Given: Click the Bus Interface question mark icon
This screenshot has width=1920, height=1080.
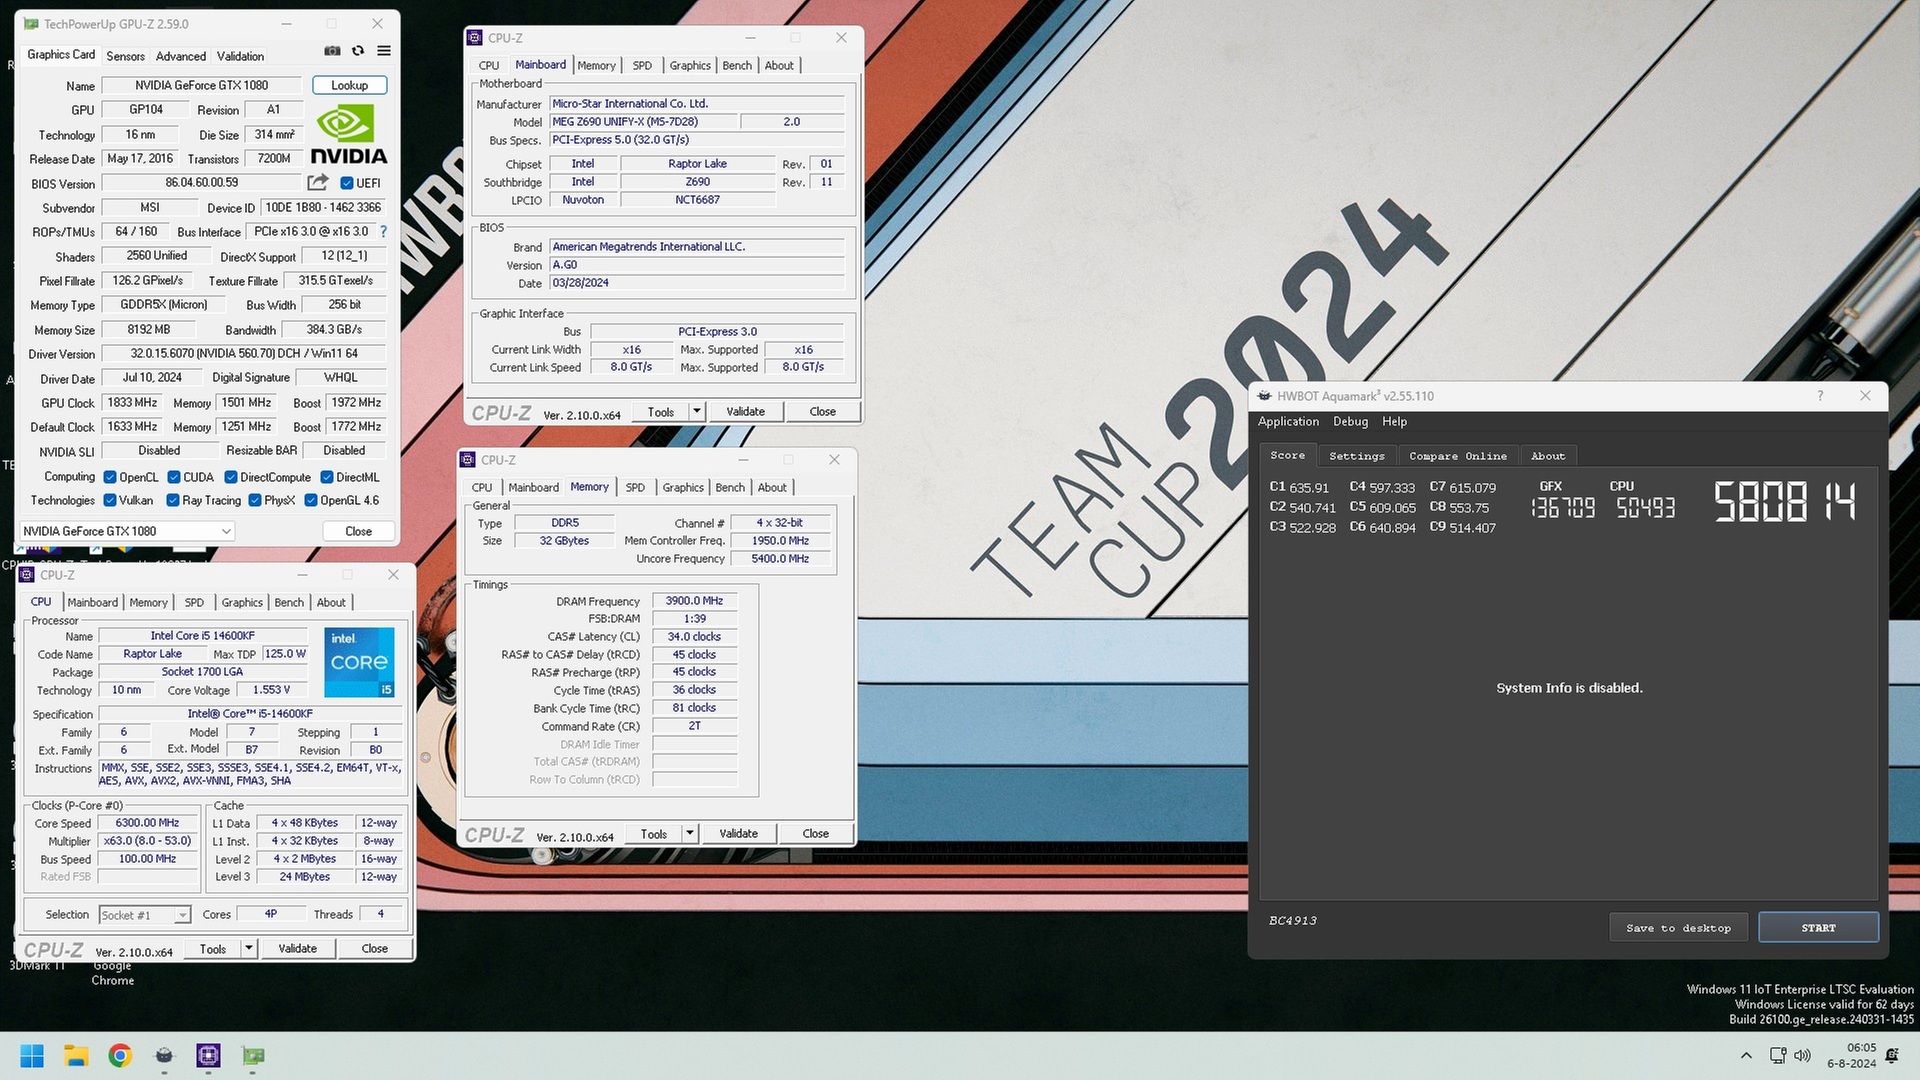Looking at the screenshot, I should 383,231.
